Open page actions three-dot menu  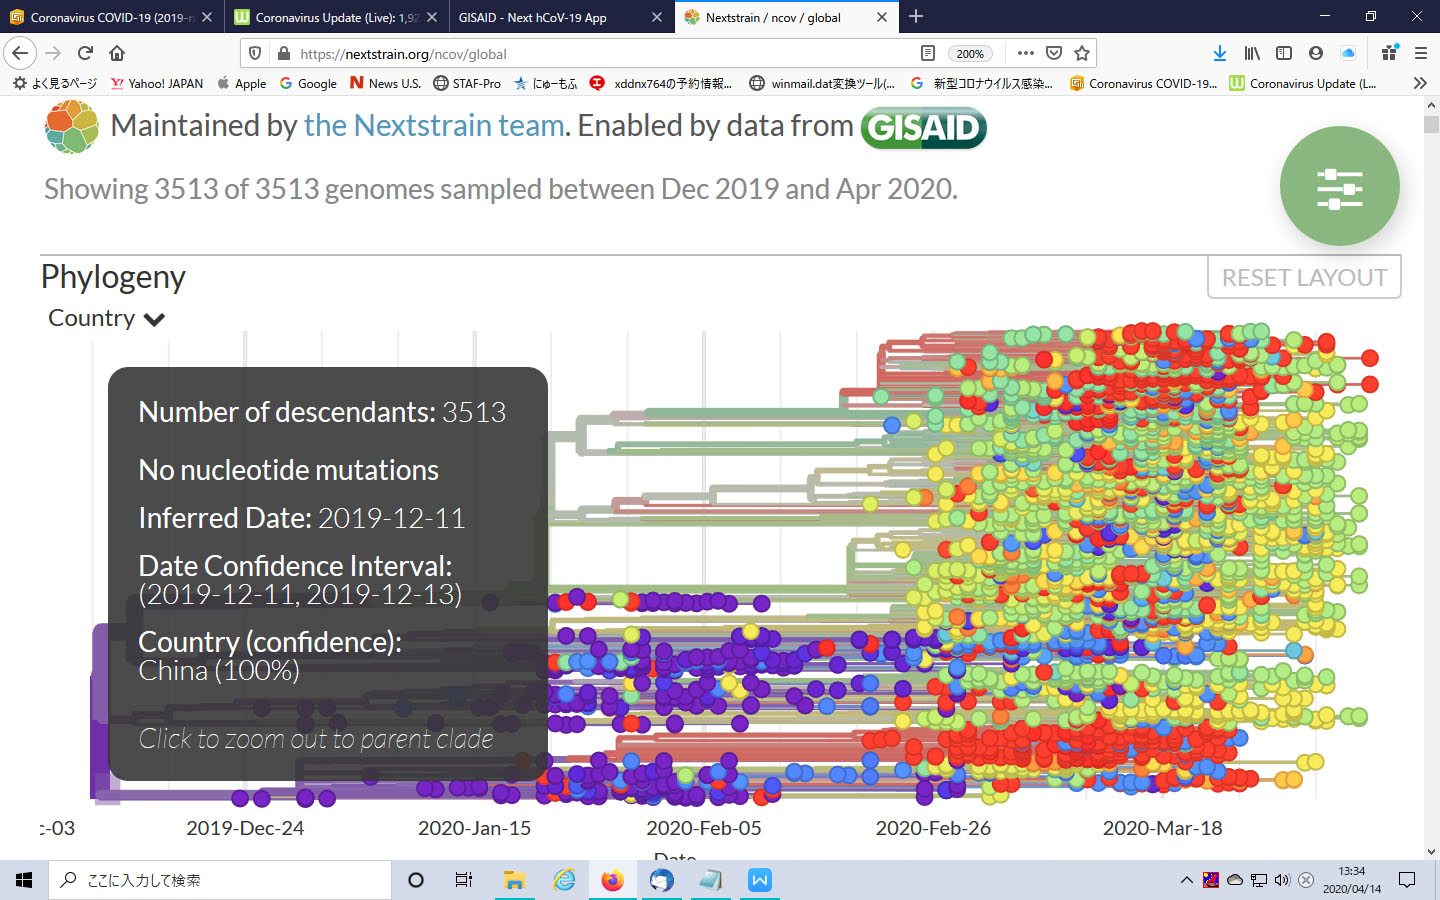pos(1025,53)
